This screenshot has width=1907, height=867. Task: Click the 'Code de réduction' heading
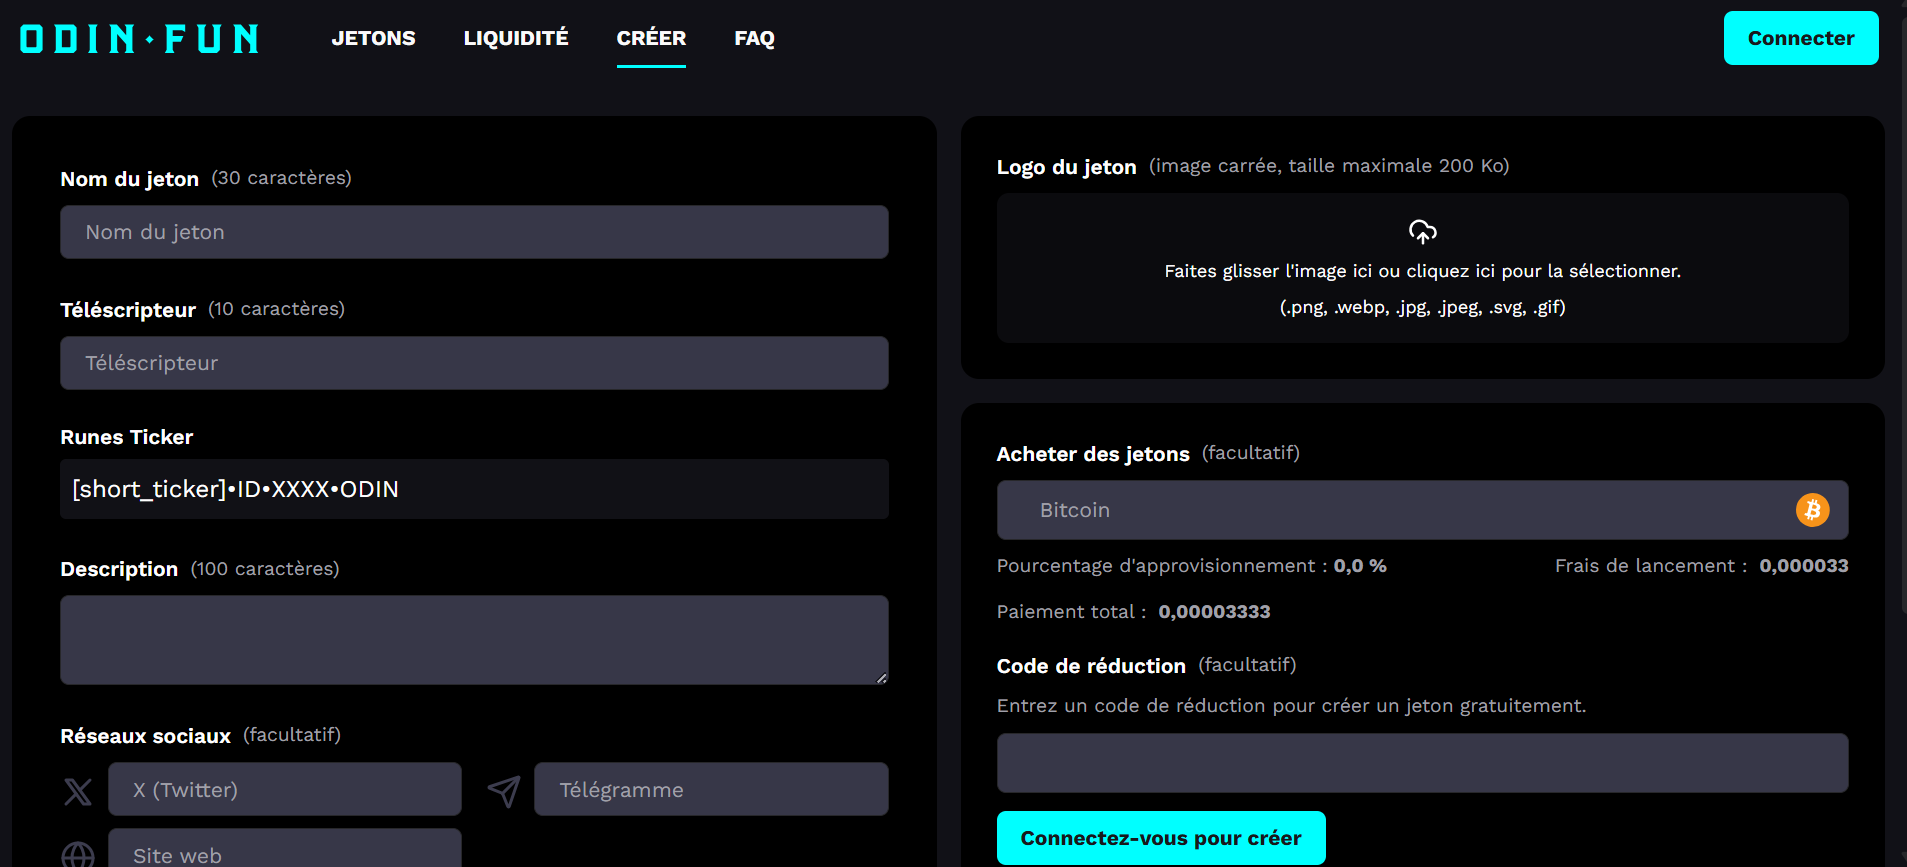(x=1091, y=666)
